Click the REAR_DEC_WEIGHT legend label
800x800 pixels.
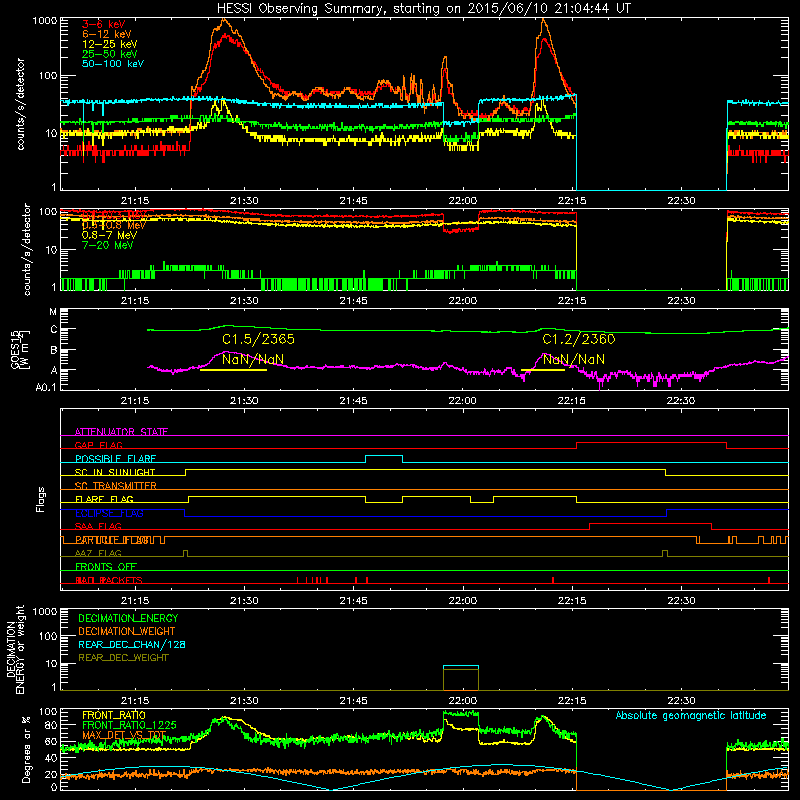coord(123,658)
